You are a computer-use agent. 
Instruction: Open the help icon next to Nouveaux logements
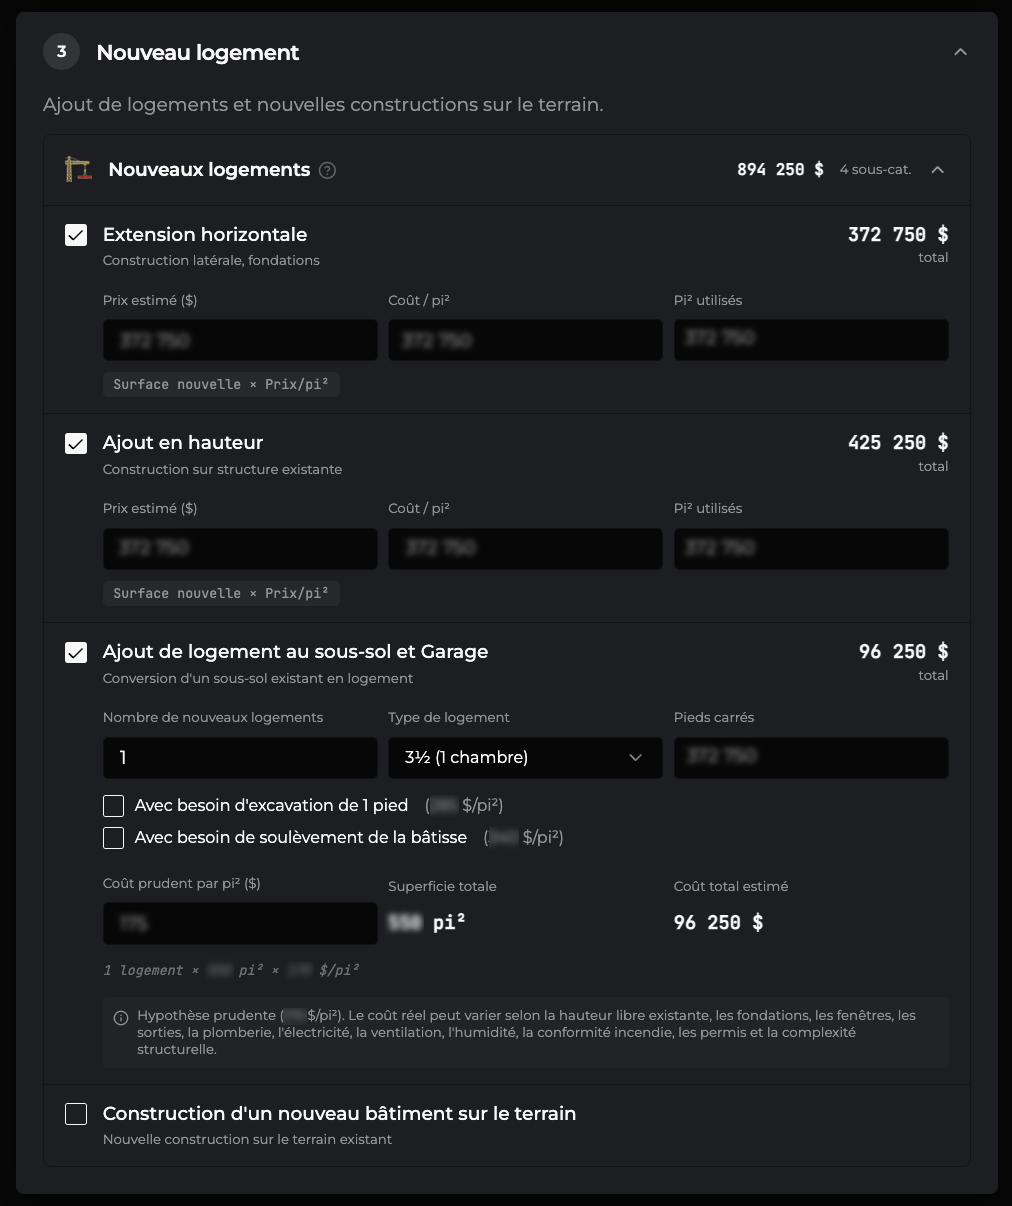click(327, 170)
